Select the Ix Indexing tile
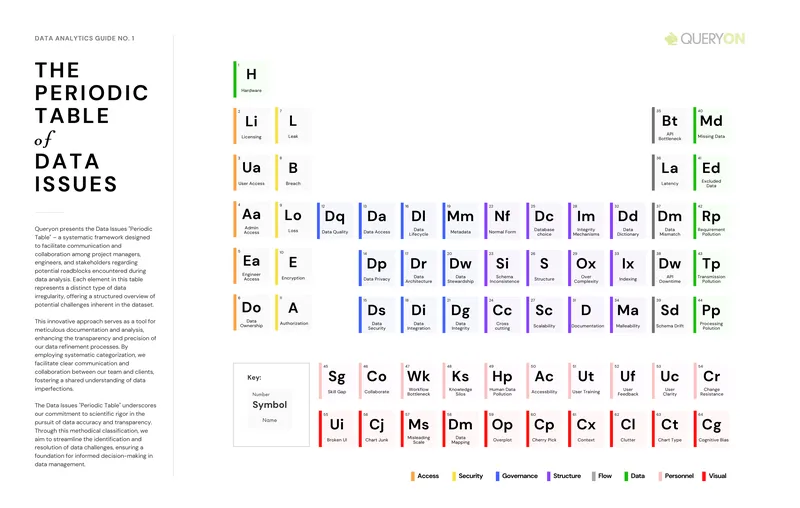This screenshot has height=508, width=800. click(x=628, y=268)
